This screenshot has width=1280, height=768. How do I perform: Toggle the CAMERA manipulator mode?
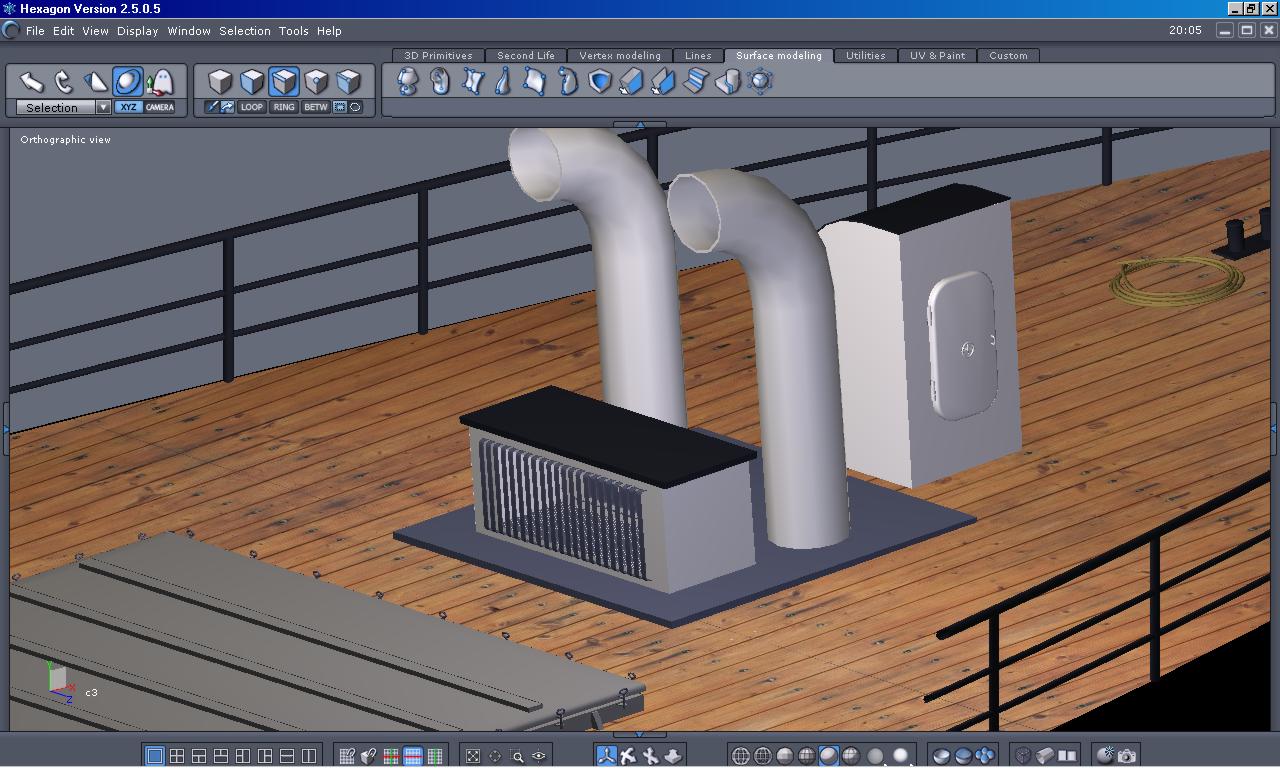159,107
